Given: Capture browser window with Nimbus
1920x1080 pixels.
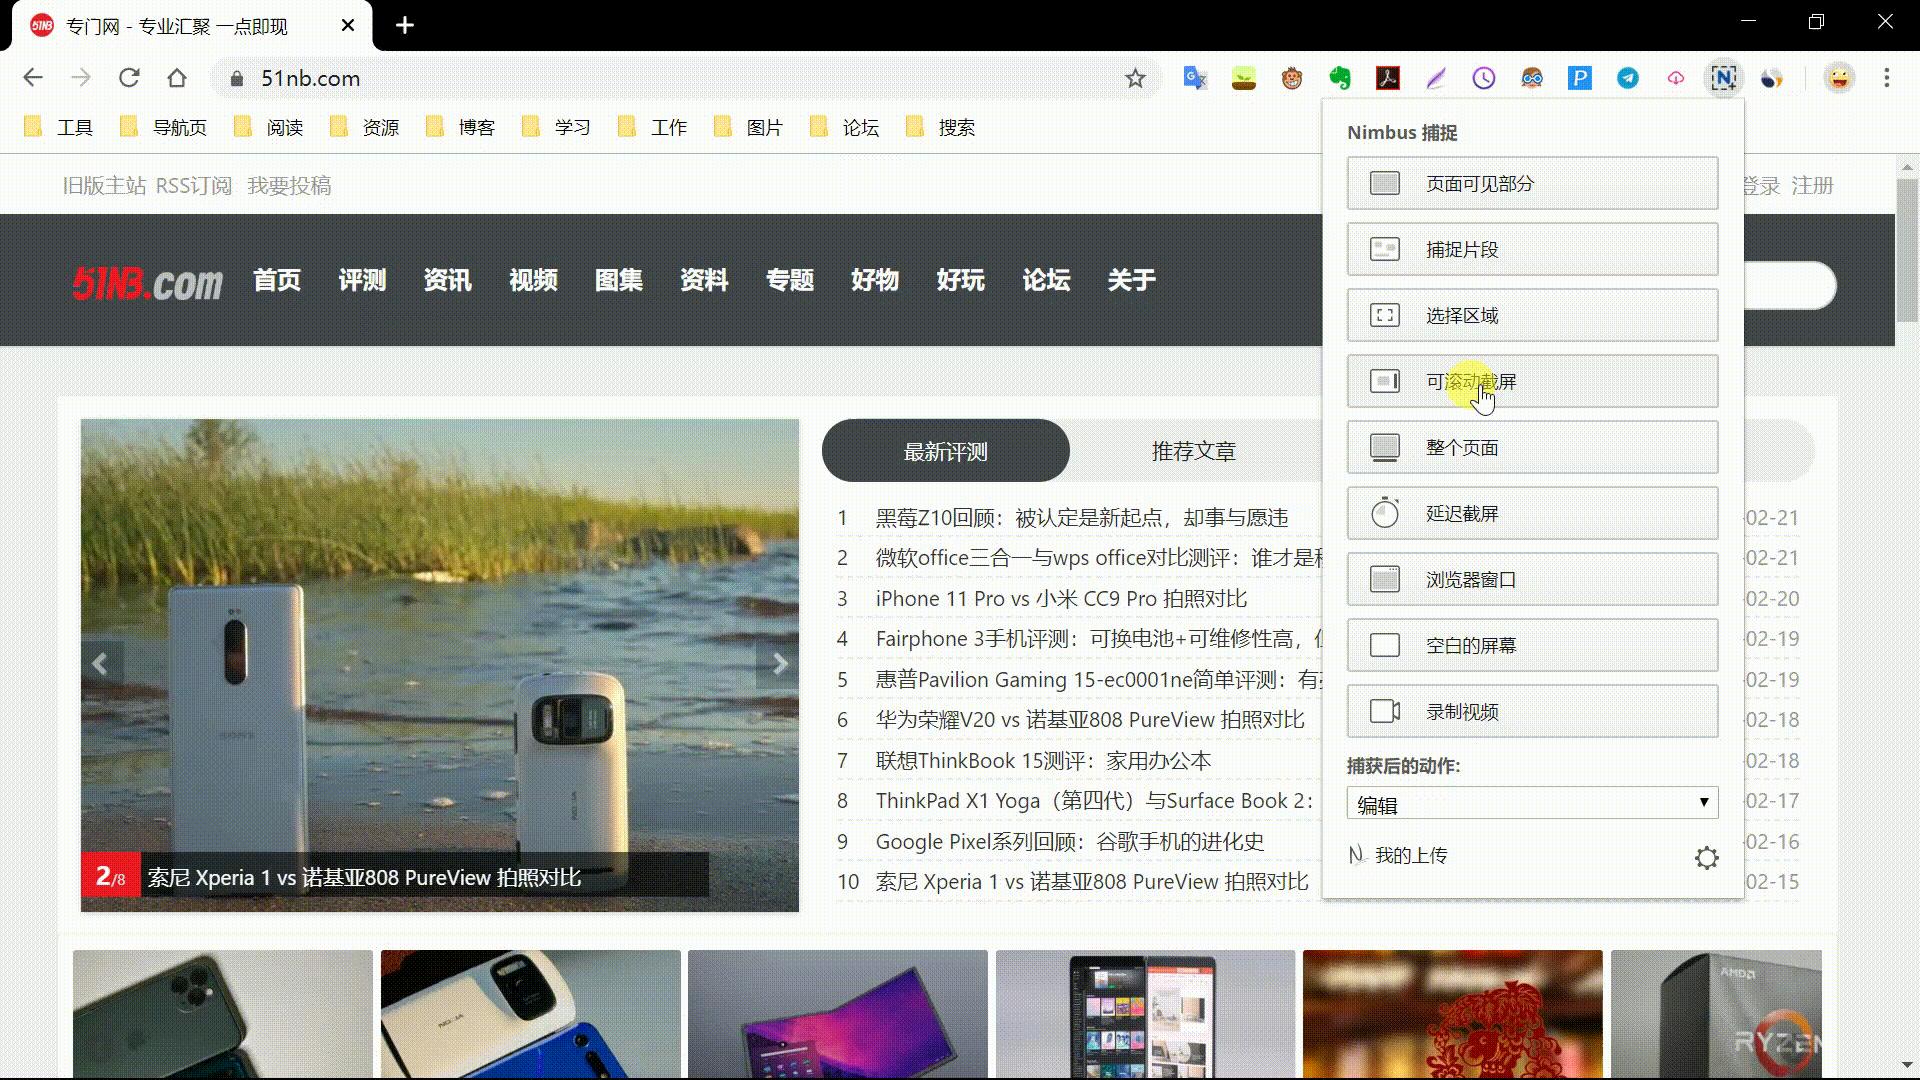Looking at the screenshot, I should [x=1531, y=579].
